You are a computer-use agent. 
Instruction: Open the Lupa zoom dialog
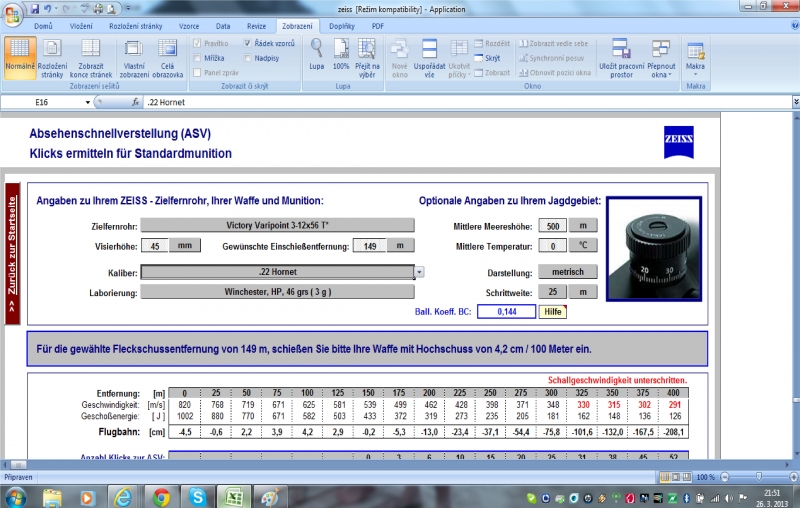(x=316, y=54)
